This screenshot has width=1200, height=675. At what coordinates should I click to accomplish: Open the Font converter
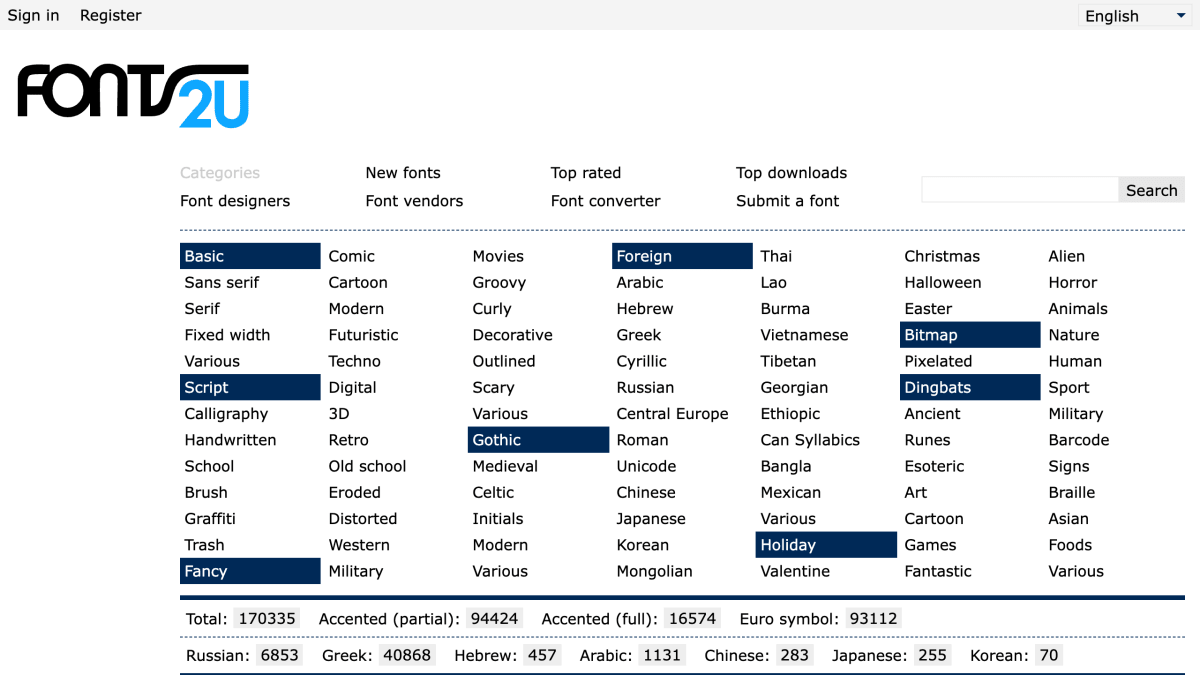(x=605, y=201)
